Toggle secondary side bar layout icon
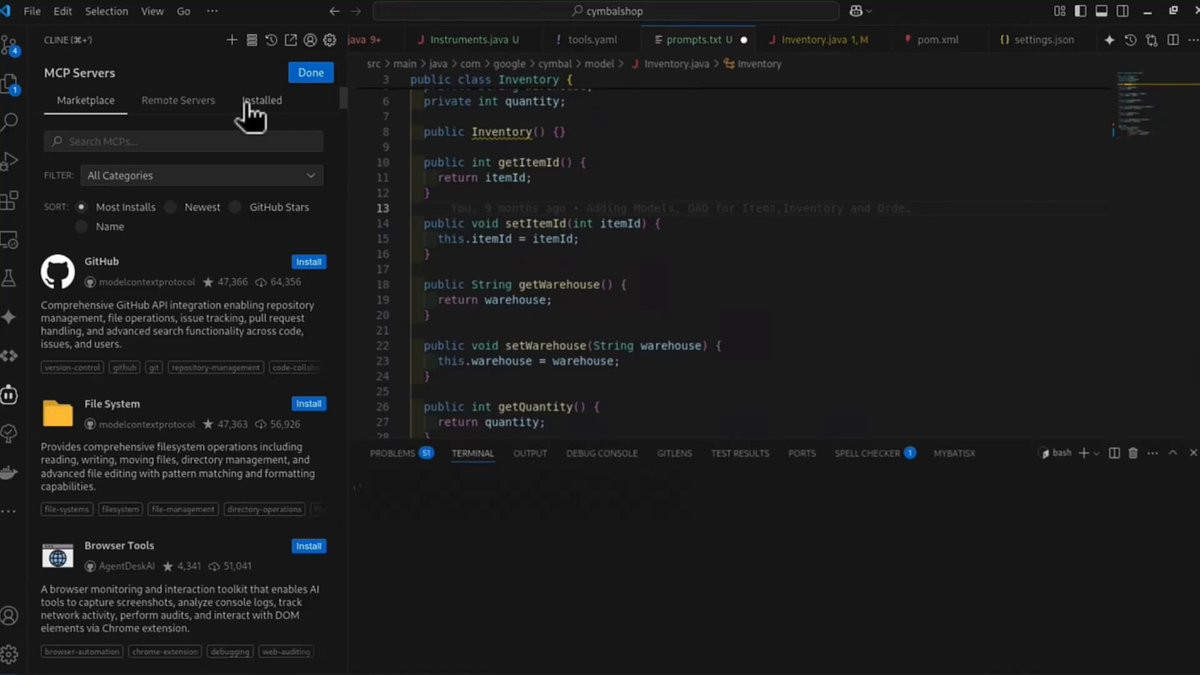 pyautogui.click(x=1121, y=11)
